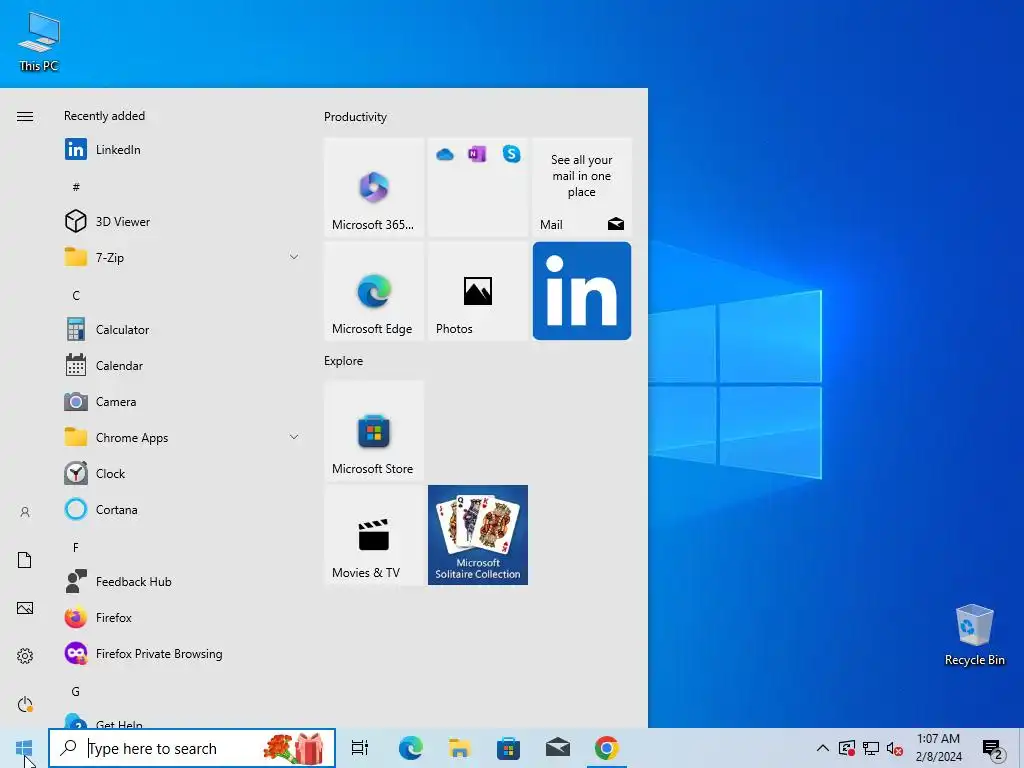Open the user account icon in Start sidebar
Viewport: 1024px width, 768px height.
click(x=25, y=512)
